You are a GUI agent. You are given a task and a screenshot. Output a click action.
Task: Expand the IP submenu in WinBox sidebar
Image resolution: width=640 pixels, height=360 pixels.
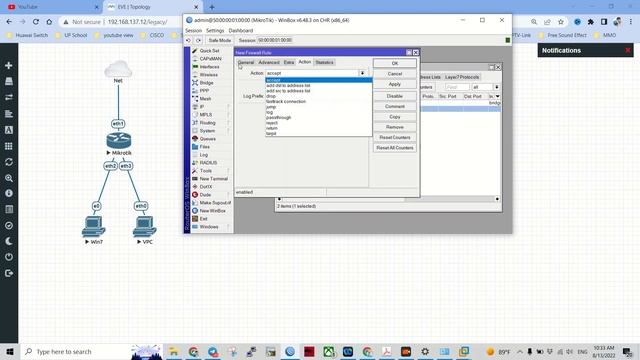coord(211,107)
